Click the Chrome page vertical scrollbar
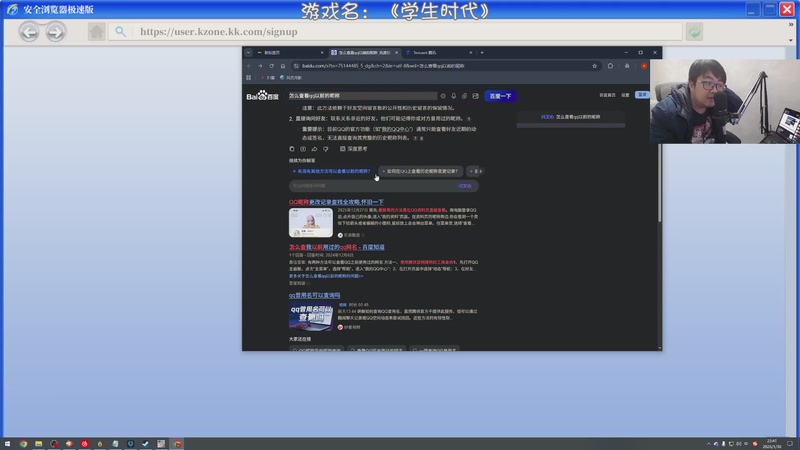The height and width of the screenshot is (450, 800). click(x=659, y=183)
